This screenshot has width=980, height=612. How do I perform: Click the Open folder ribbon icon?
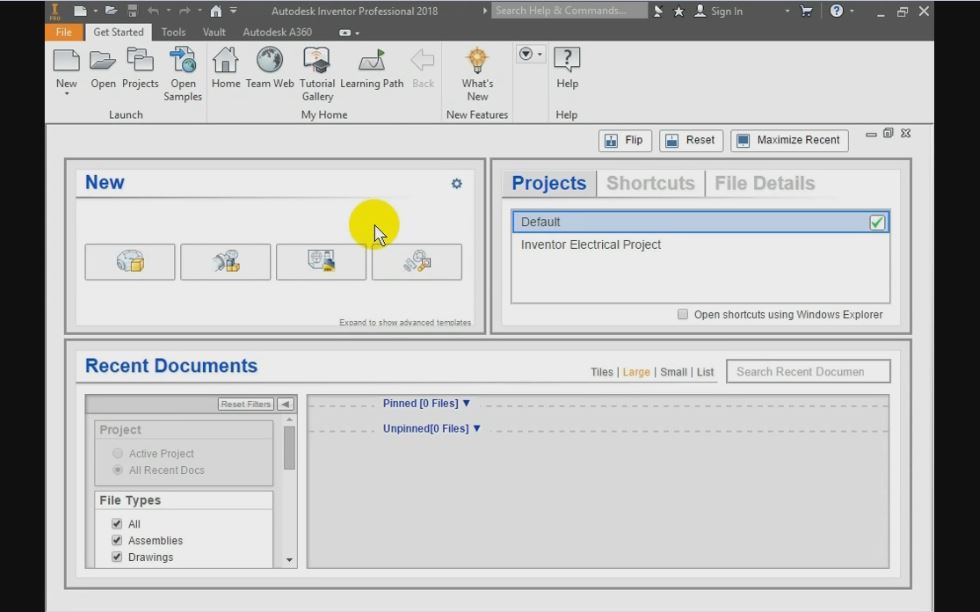(102, 61)
